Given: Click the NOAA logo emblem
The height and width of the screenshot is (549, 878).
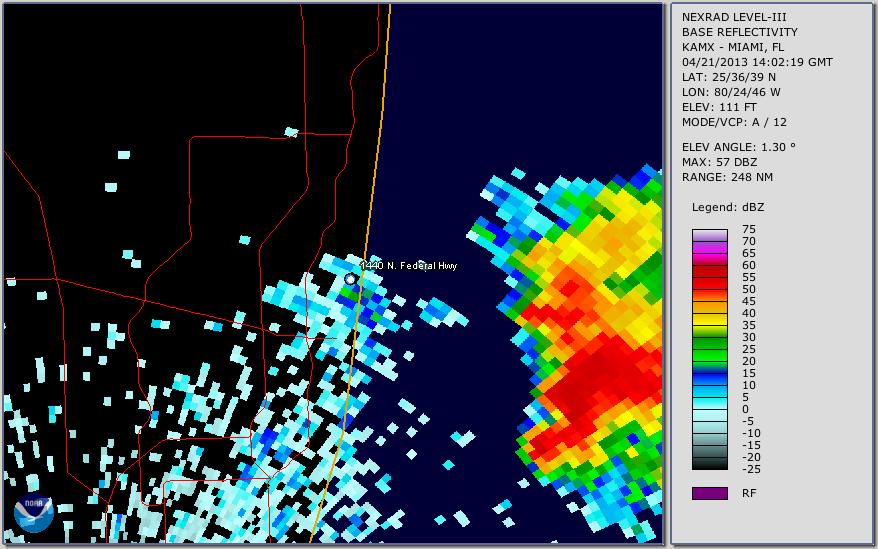Looking at the screenshot, I should [x=34, y=513].
